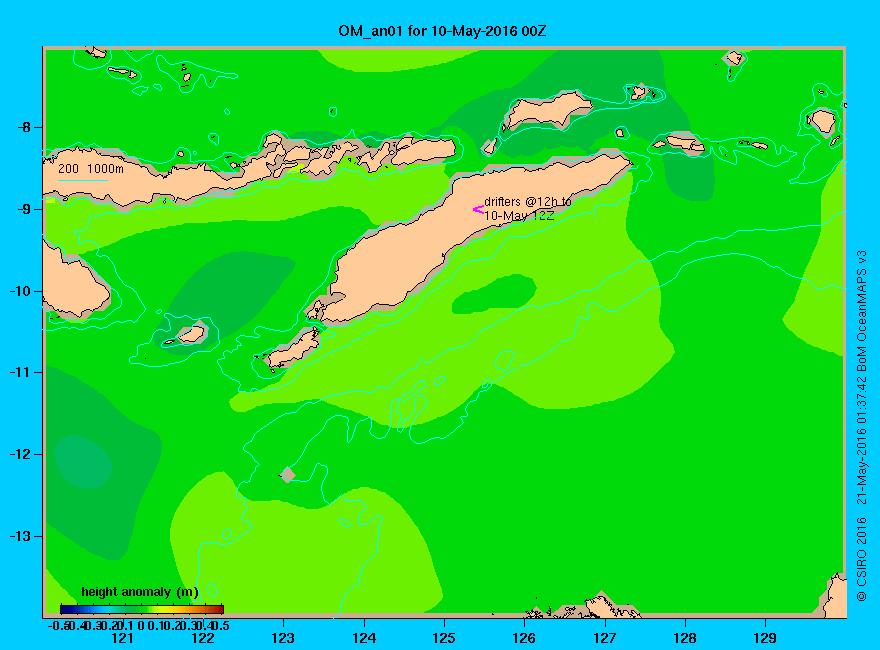The width and height of the screenshot is (880, 650).
Task: Click the '0.5' value at the color bar's end
Action: (x=221, y=625)
